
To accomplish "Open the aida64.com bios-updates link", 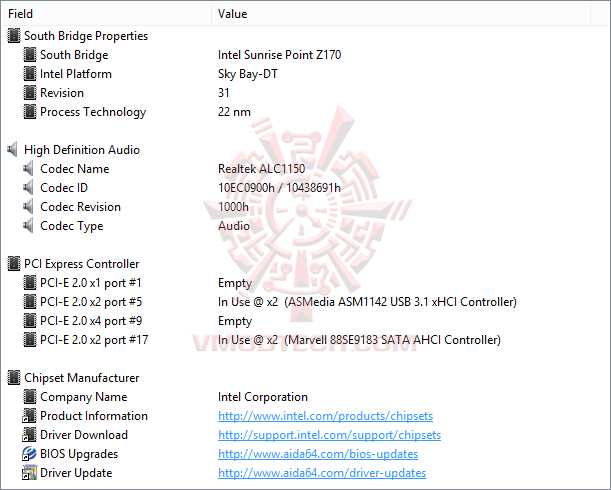I will [x=318, y=454].
